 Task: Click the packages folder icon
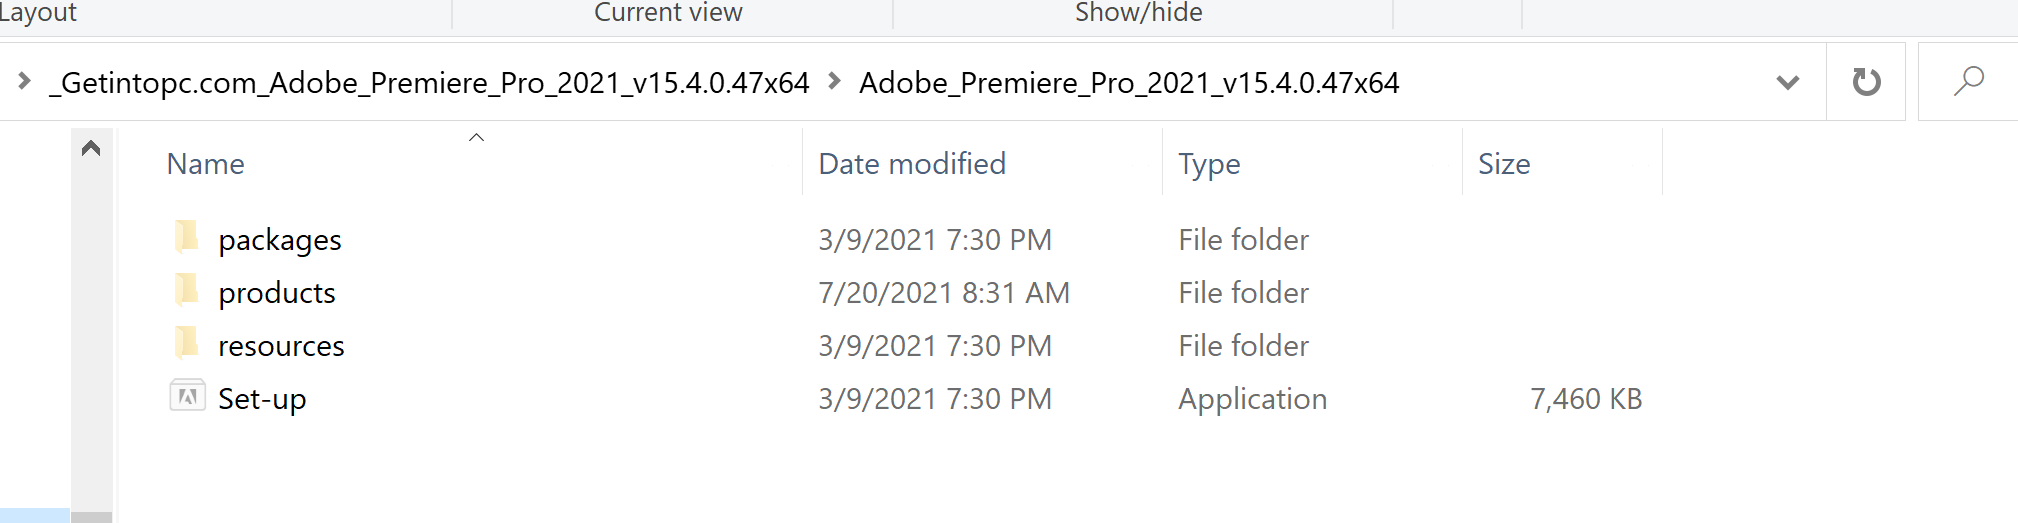186,237
